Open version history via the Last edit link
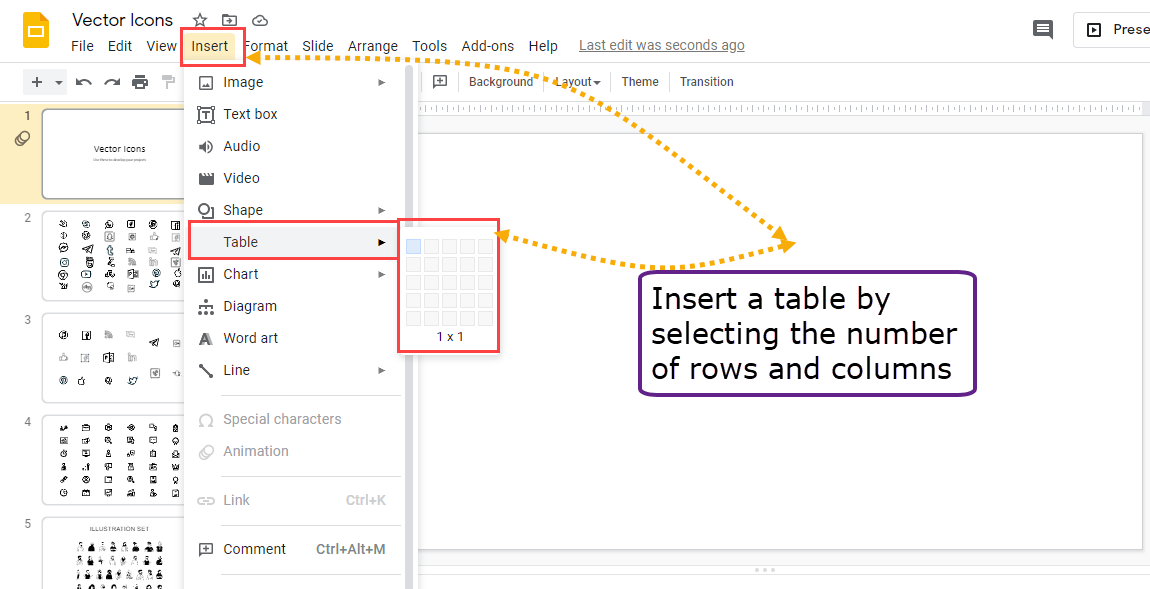 661,45
